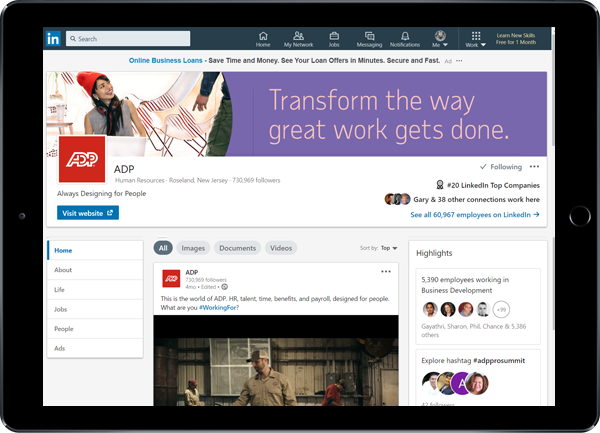Viewport: 600px width, 433px height.
Task: Click the ADP logo on the post
Action: pyautogui.click(x=171, y=278)
